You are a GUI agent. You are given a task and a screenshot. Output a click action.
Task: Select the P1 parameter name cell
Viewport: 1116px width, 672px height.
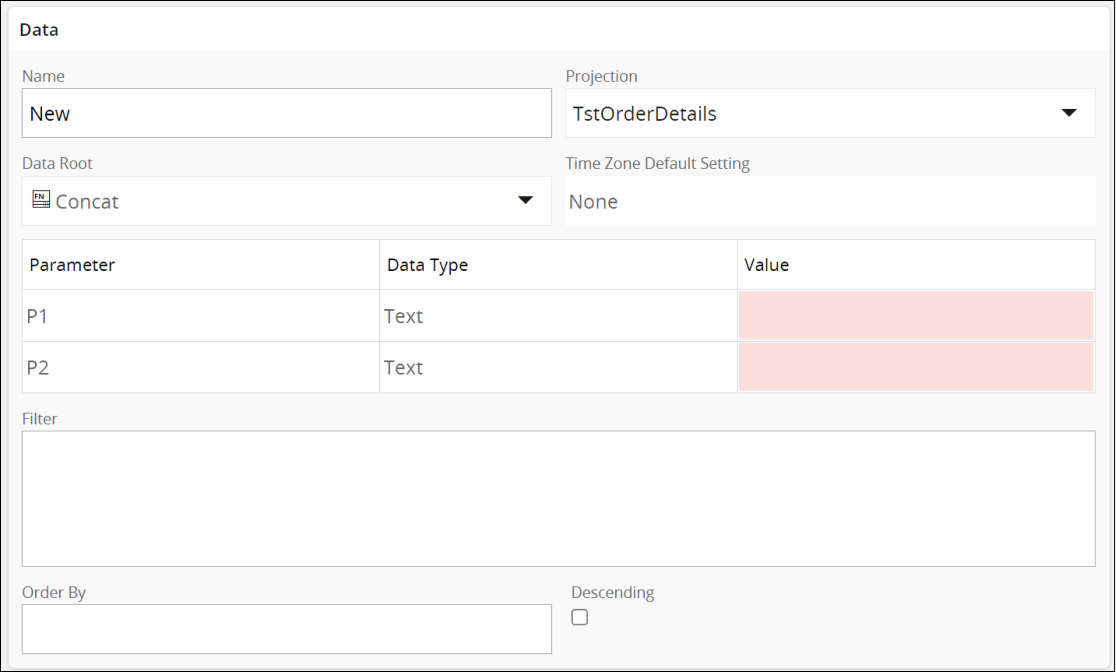pos(38,316)
